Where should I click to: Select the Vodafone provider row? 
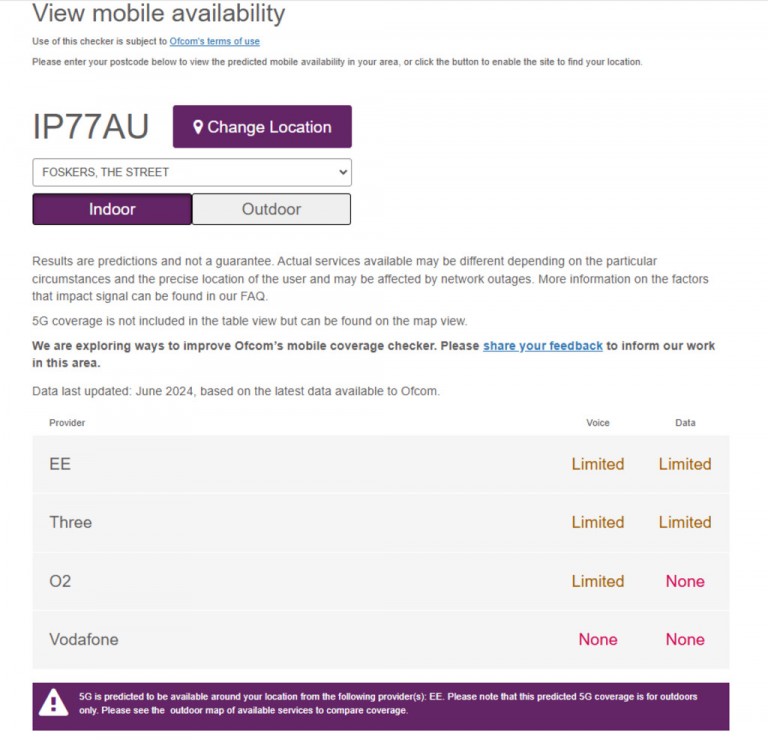click(x=381, y=640)
